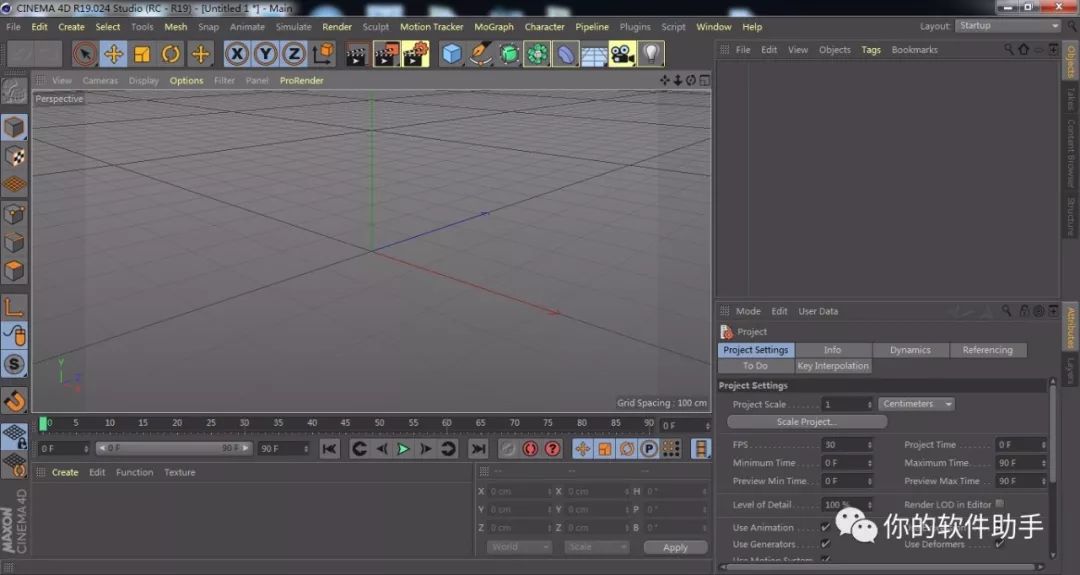Enable Edges mode
Screen dimensions: 1080x575
[14, 242]
